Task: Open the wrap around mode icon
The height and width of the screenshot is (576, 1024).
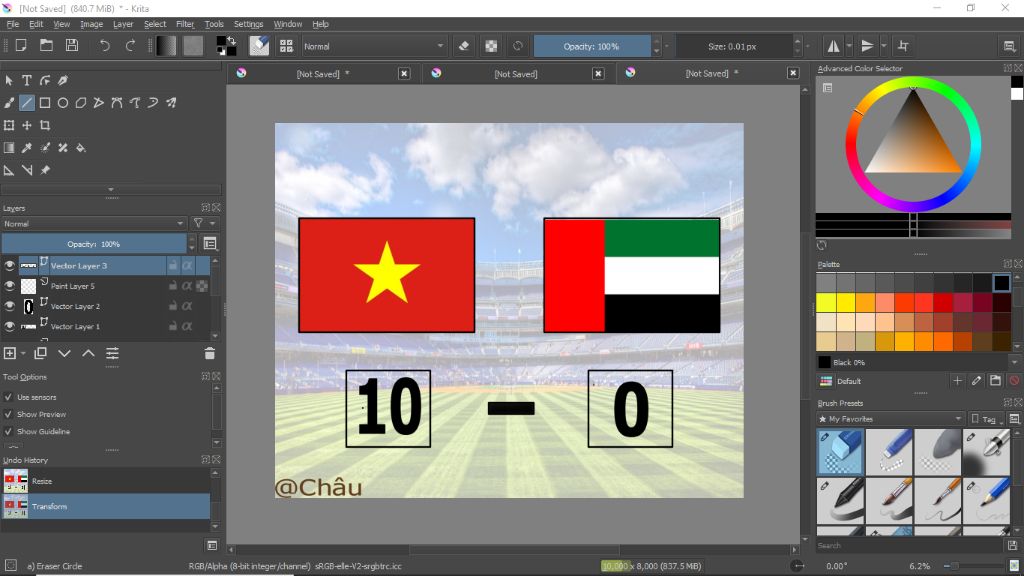Action: (903, 46)
